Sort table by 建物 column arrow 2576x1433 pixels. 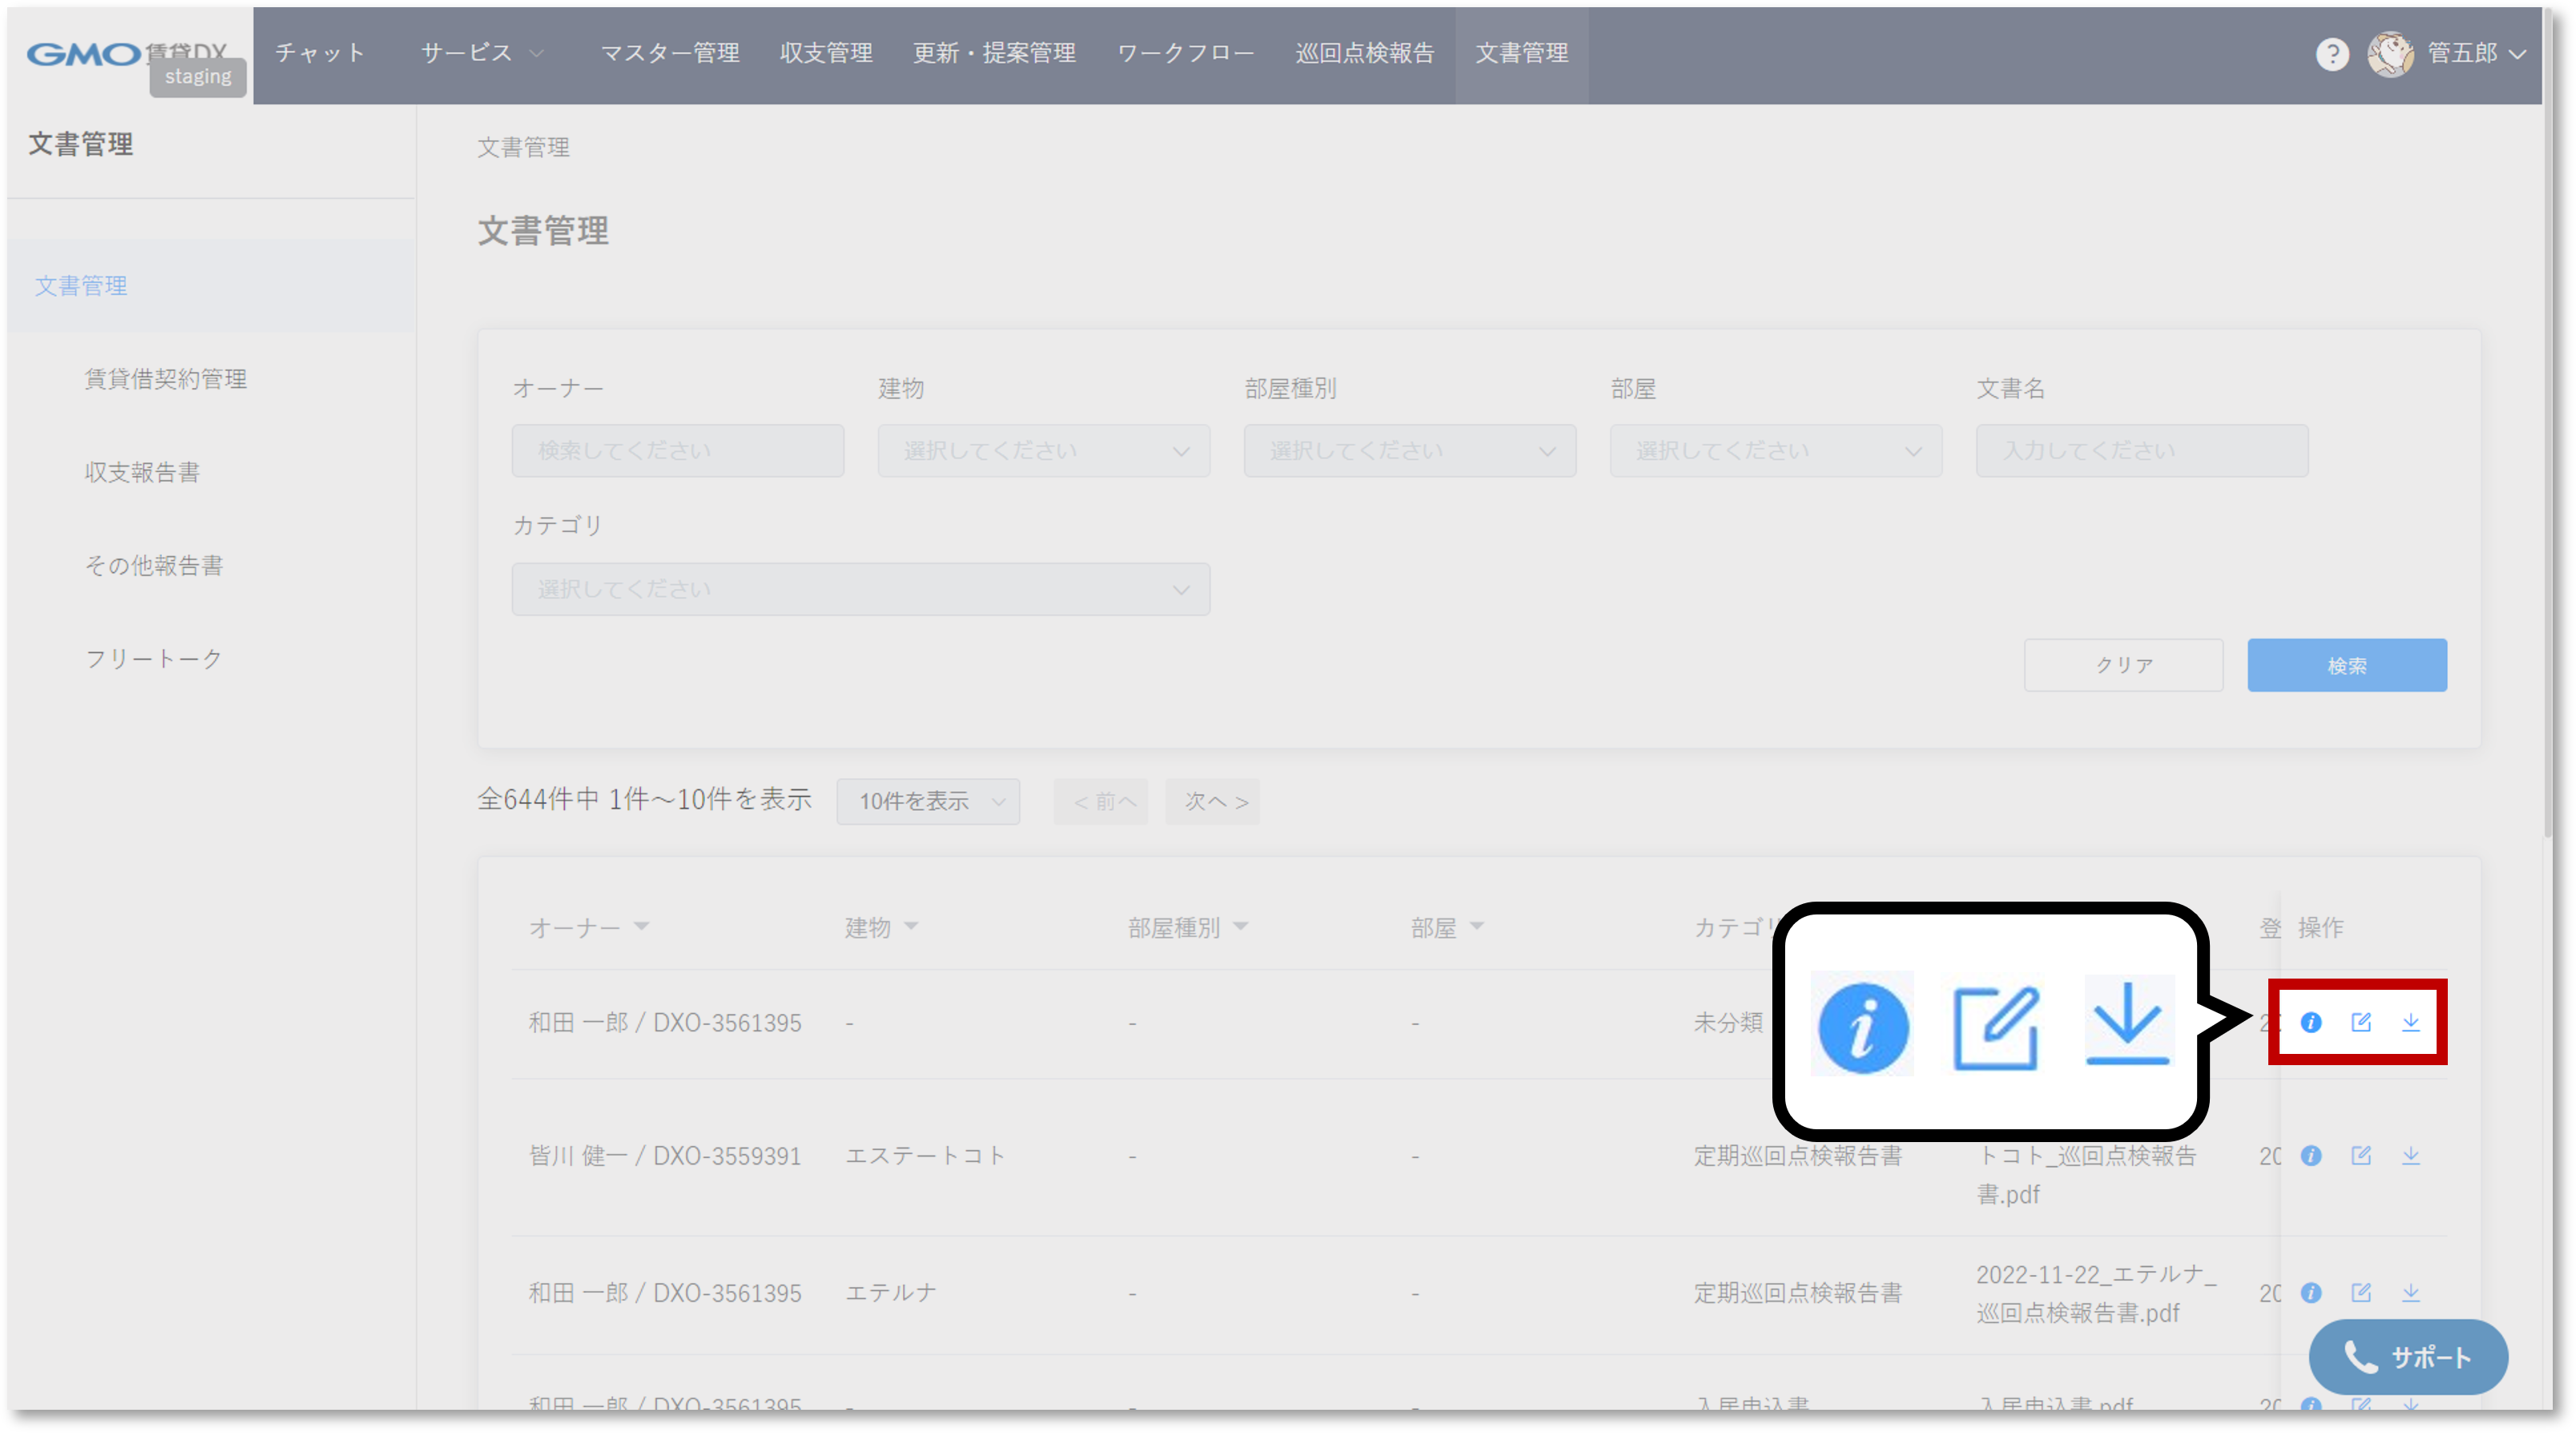point(911,926)
